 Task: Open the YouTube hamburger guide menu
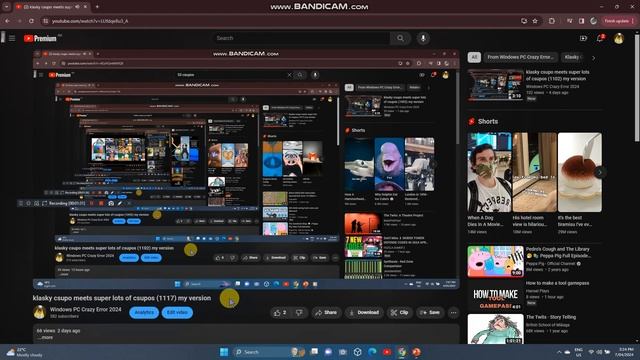click(12, 38)
